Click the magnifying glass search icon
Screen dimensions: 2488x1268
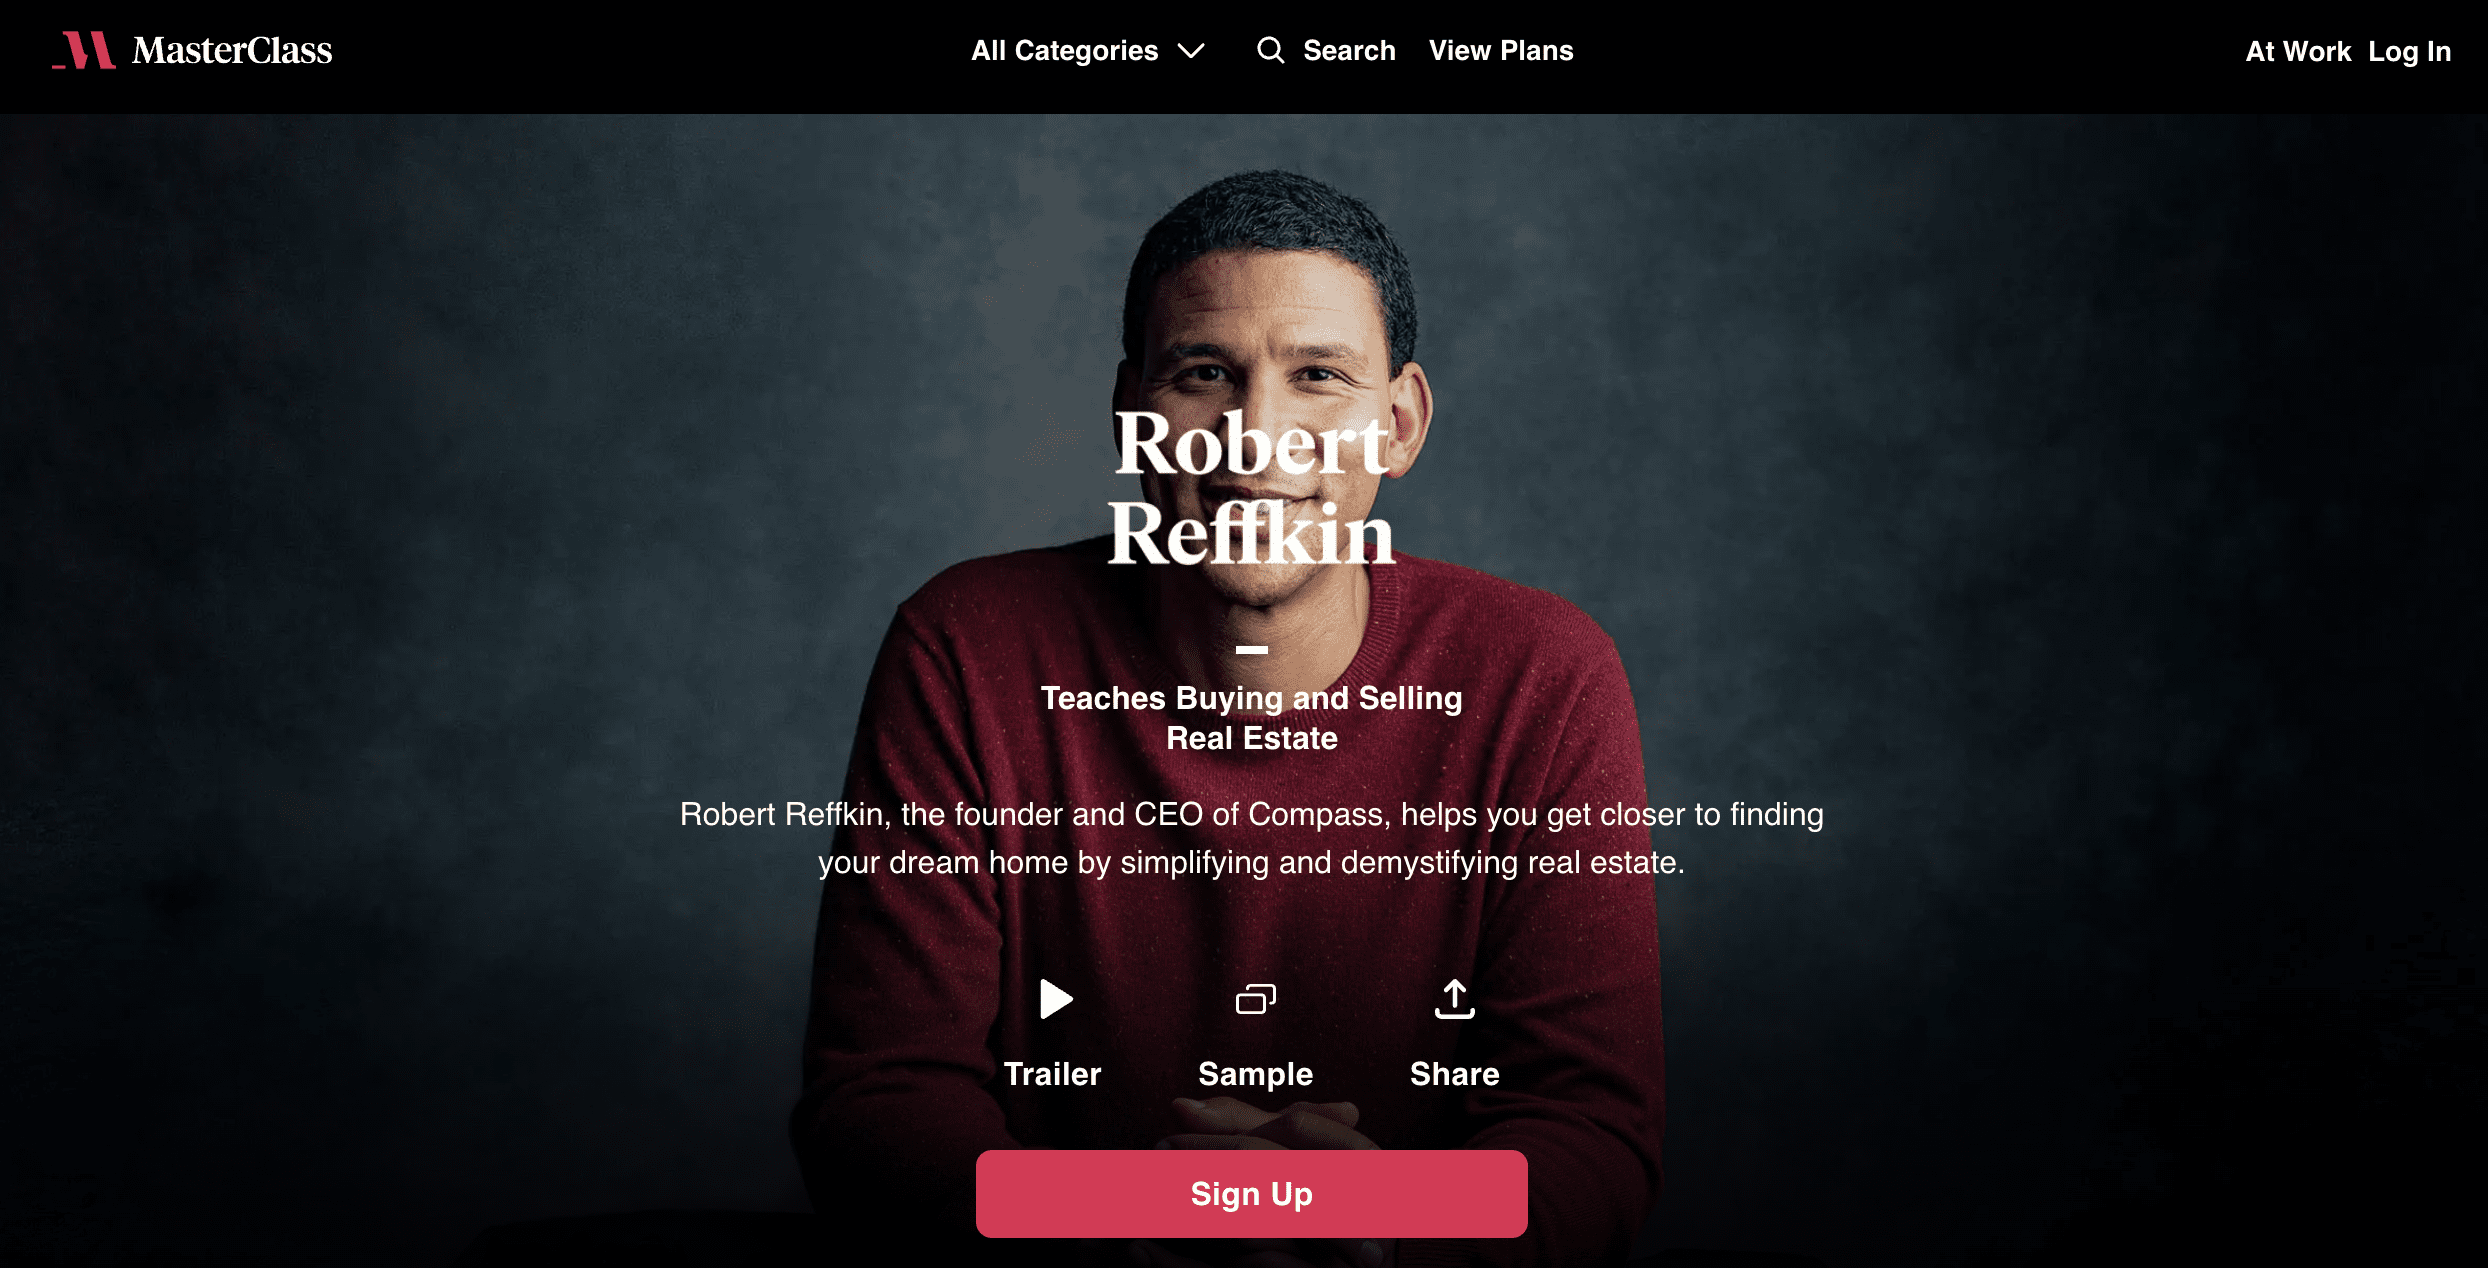click(x=1270, y=50)
